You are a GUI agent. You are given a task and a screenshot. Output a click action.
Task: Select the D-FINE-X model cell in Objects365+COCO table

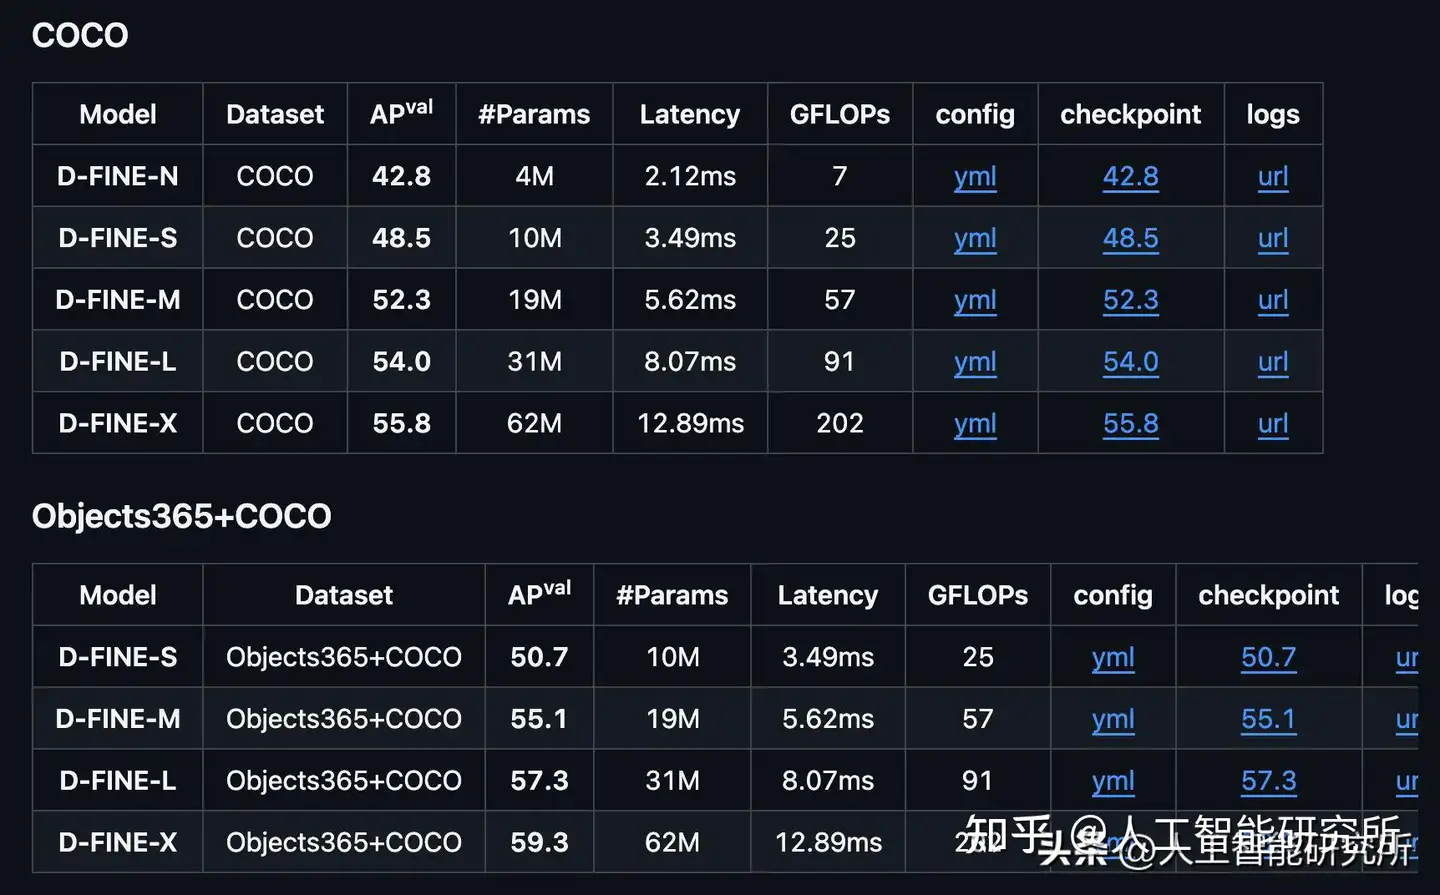tap(118, 842)
